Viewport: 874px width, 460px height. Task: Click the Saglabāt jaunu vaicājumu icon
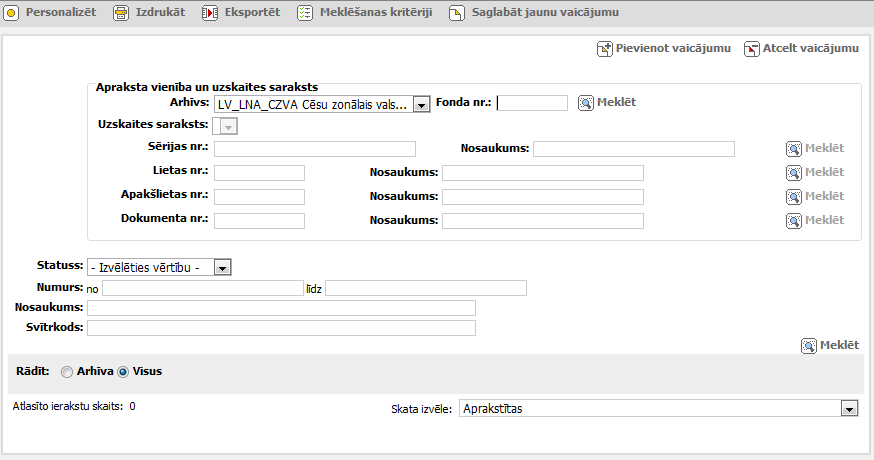click(457, 14)
